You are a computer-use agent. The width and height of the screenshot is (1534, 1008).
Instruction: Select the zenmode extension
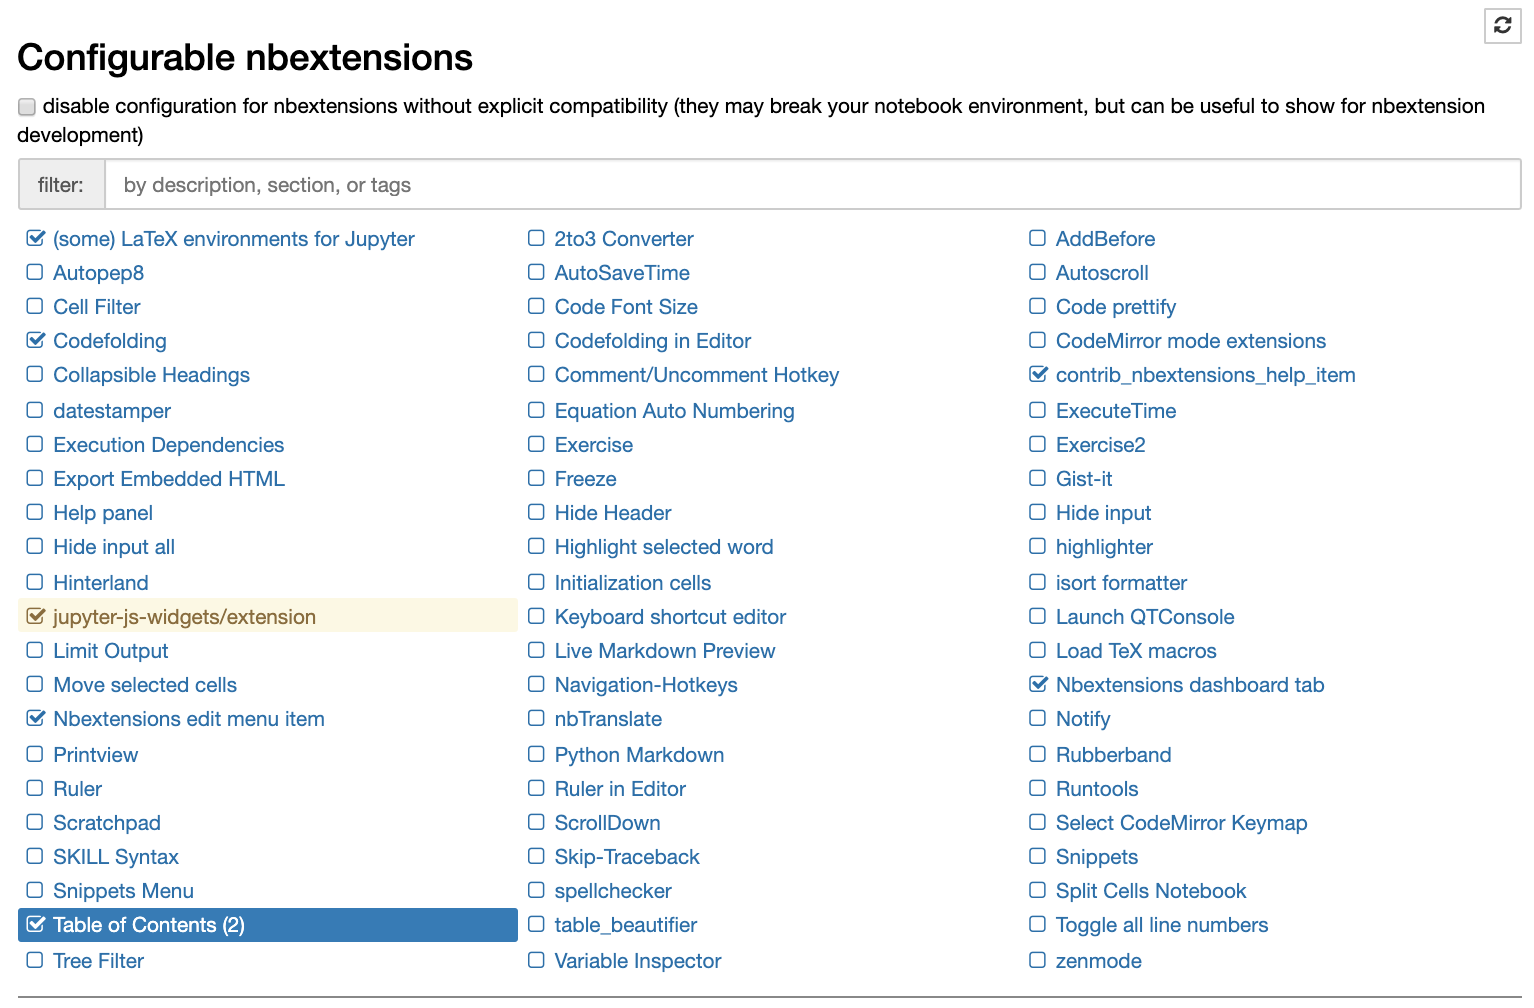pos(1099,961)
